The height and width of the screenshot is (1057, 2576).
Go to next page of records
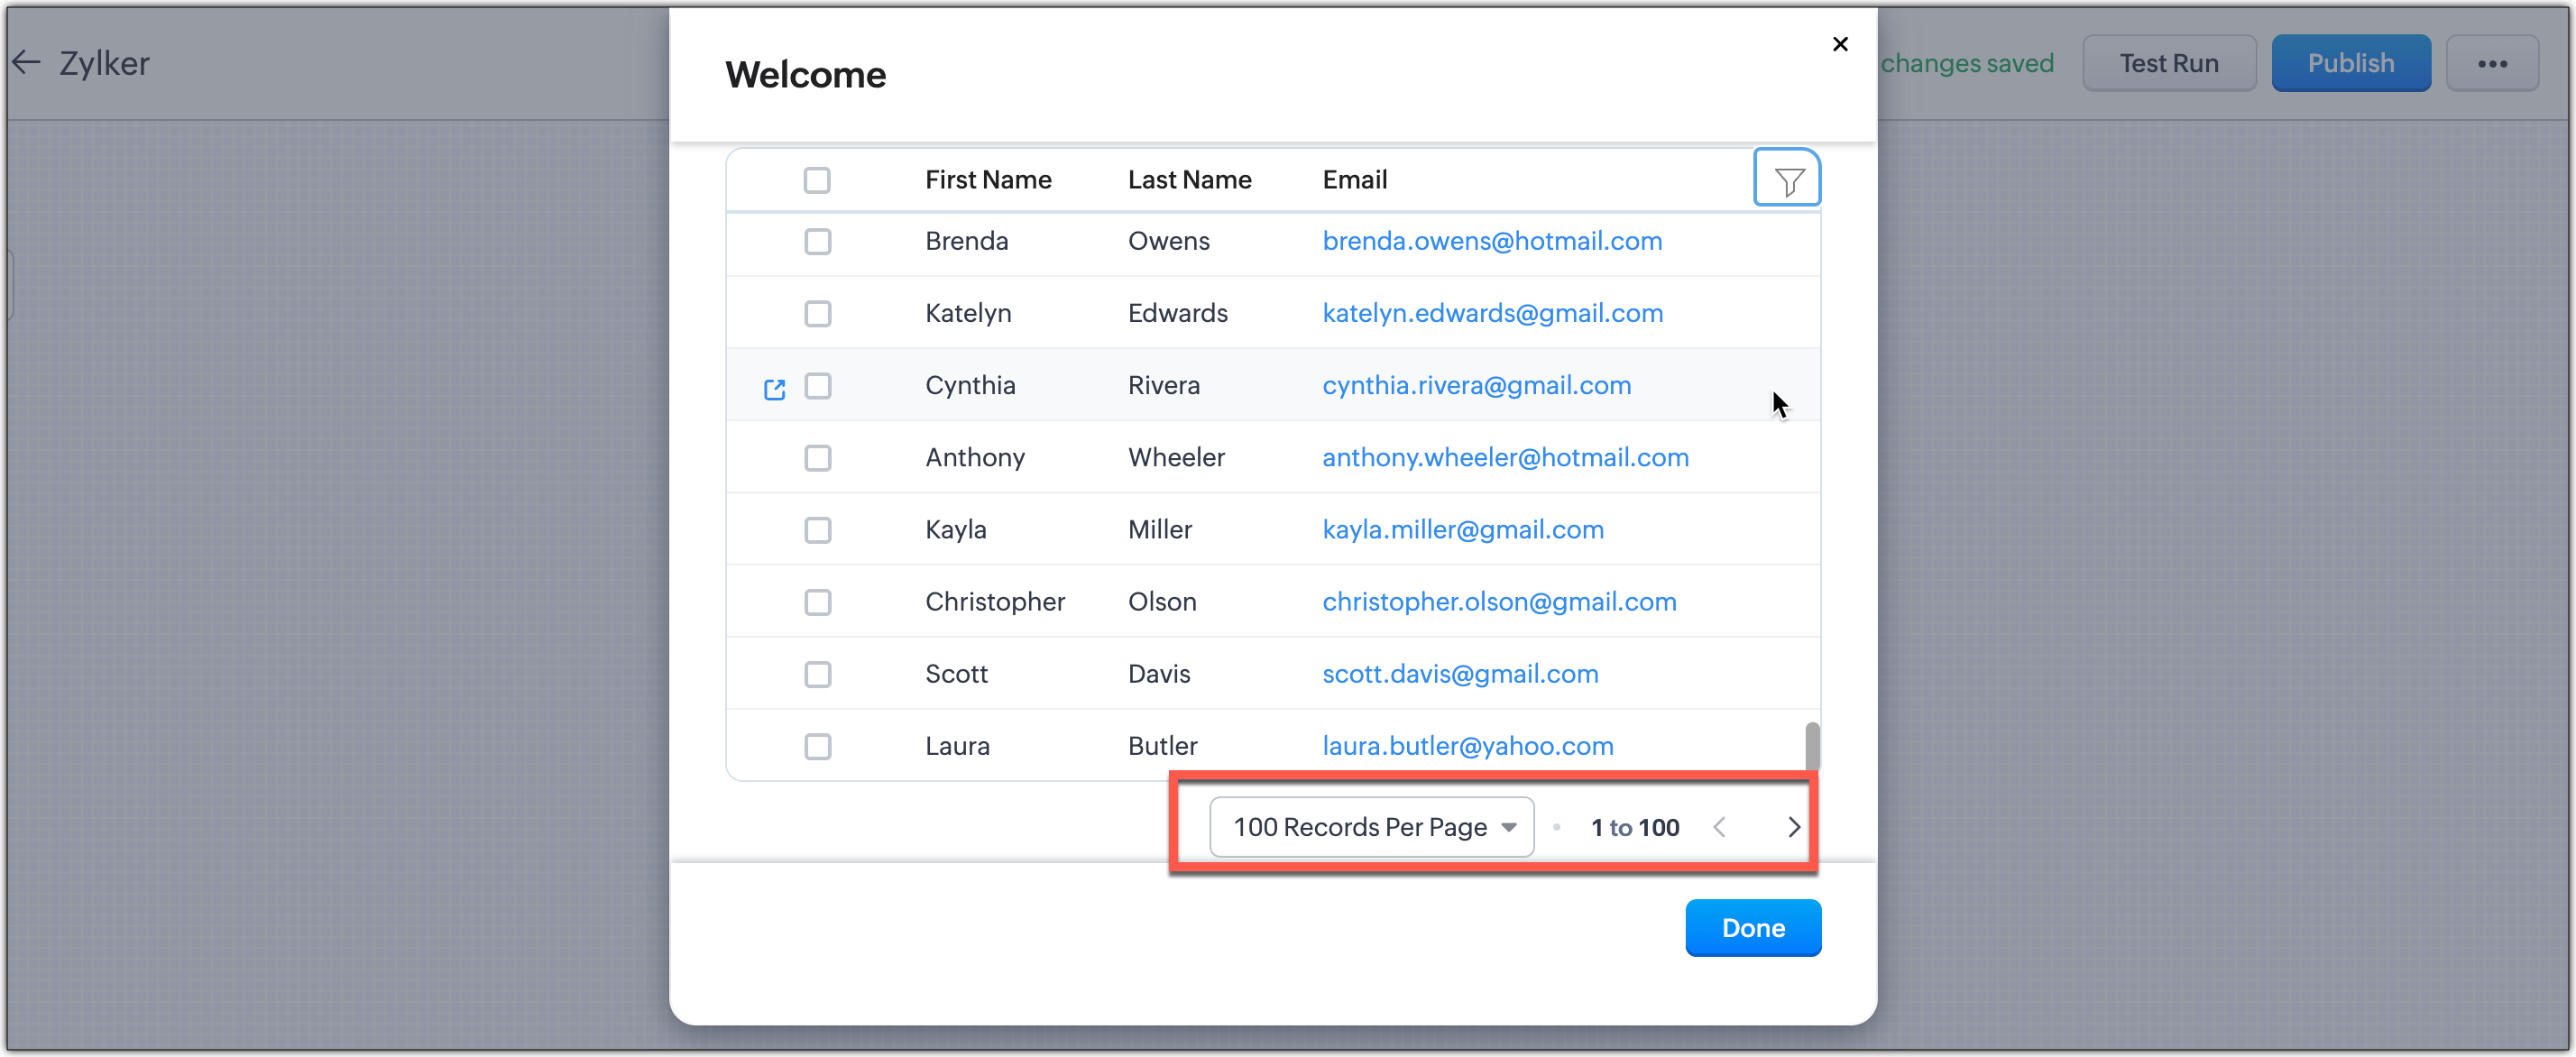(x=1793, y=827)
